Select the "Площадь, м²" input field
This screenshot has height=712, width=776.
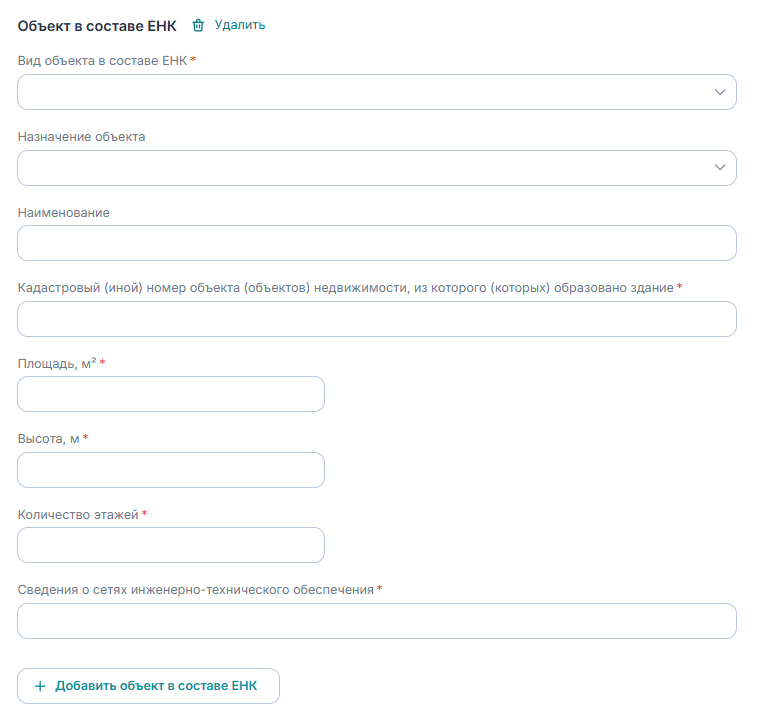171,394
